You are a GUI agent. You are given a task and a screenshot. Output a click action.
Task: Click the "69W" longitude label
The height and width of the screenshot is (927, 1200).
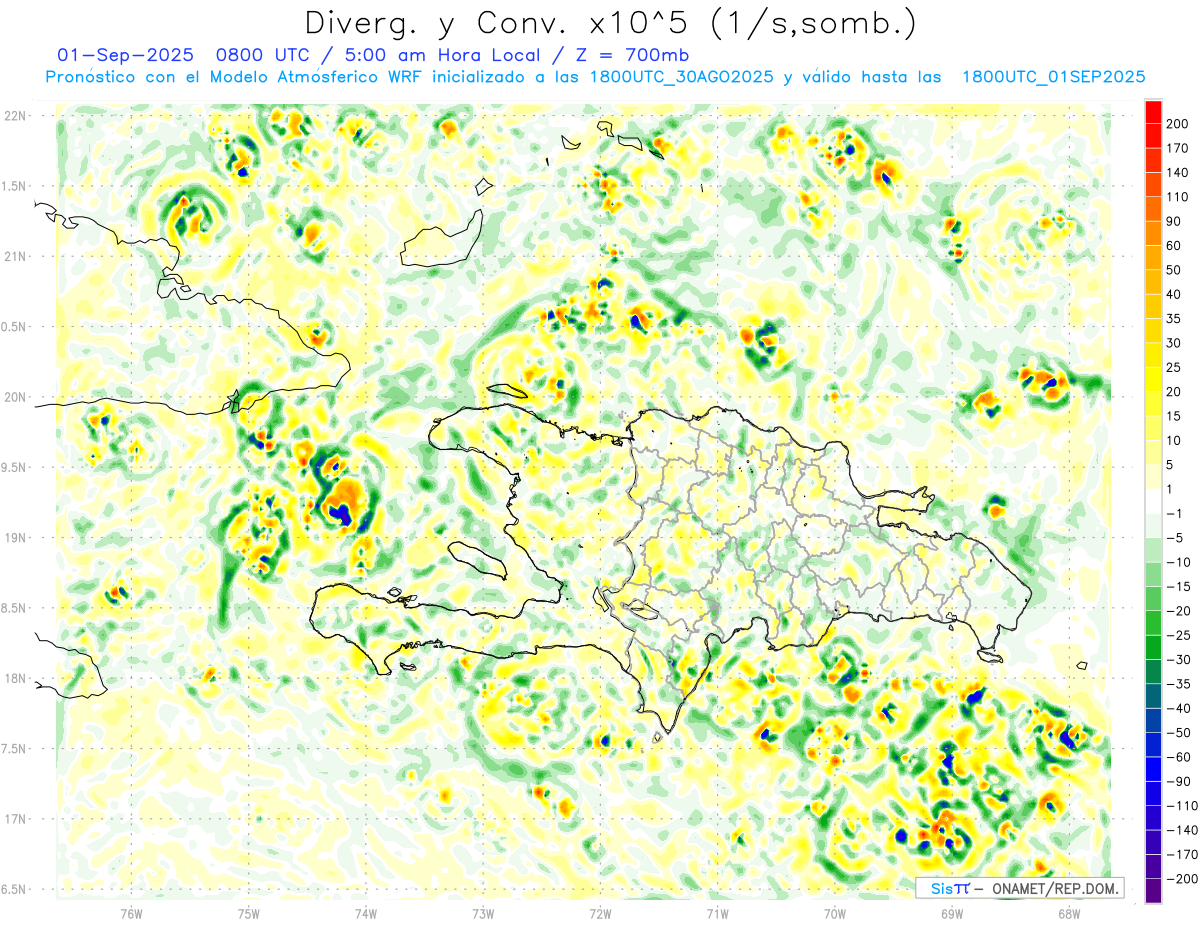click(x=952, y=913)
